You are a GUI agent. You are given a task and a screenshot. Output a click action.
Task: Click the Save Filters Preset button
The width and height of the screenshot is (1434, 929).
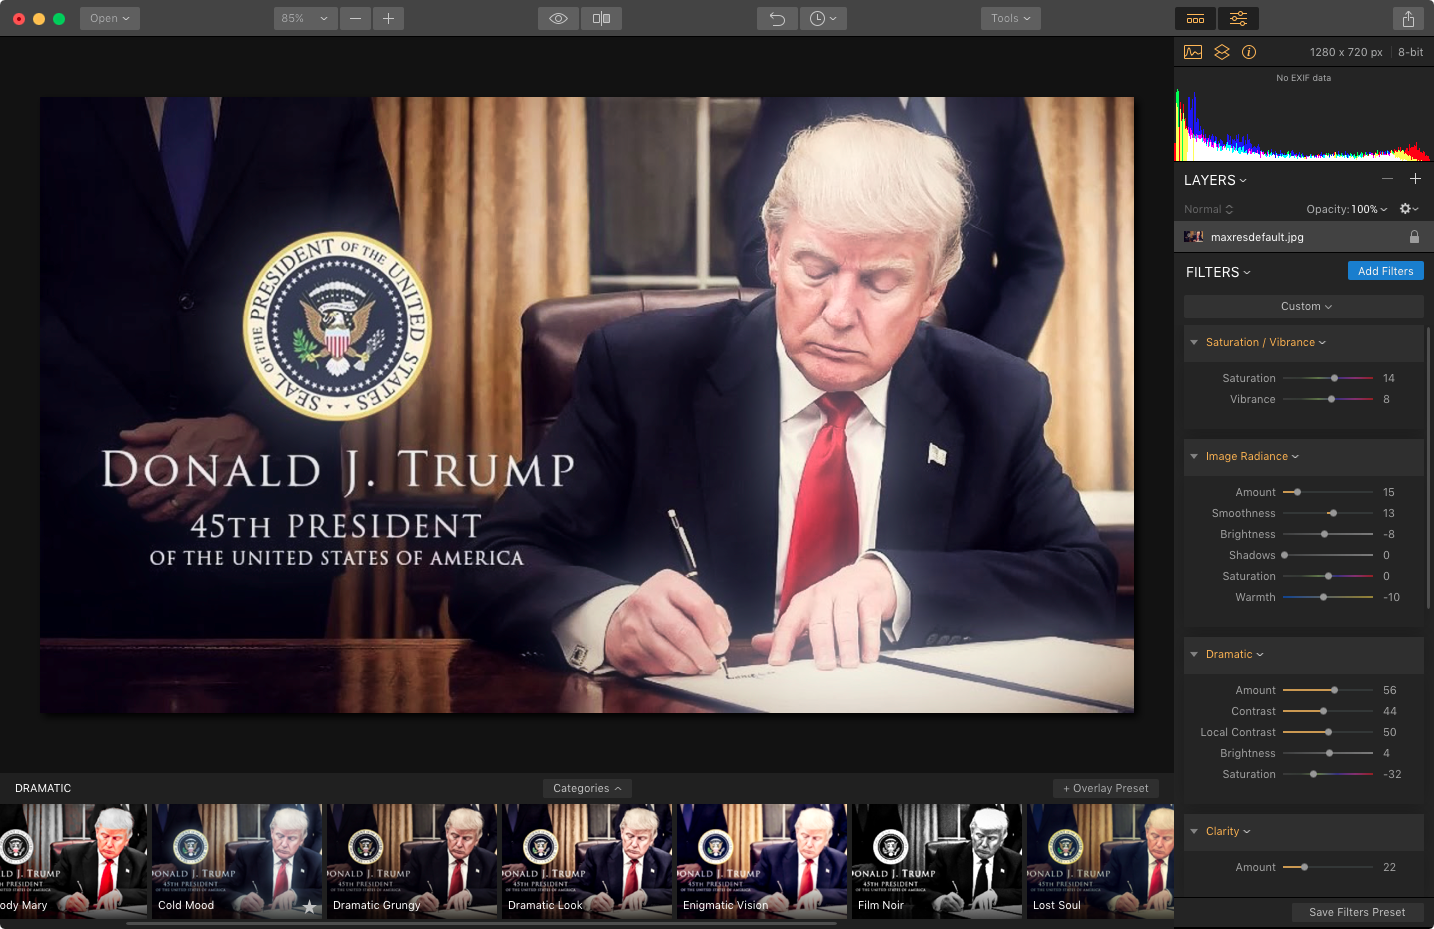tap(1357, 912)
